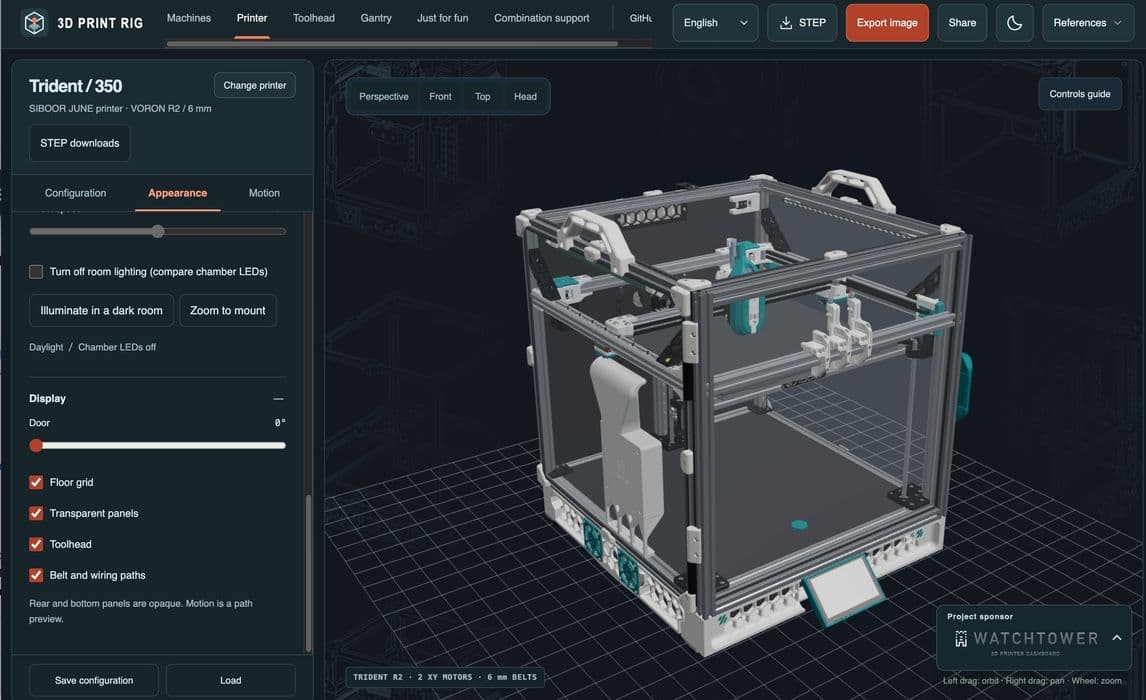Open the References dropdown

click(1088, 23)
